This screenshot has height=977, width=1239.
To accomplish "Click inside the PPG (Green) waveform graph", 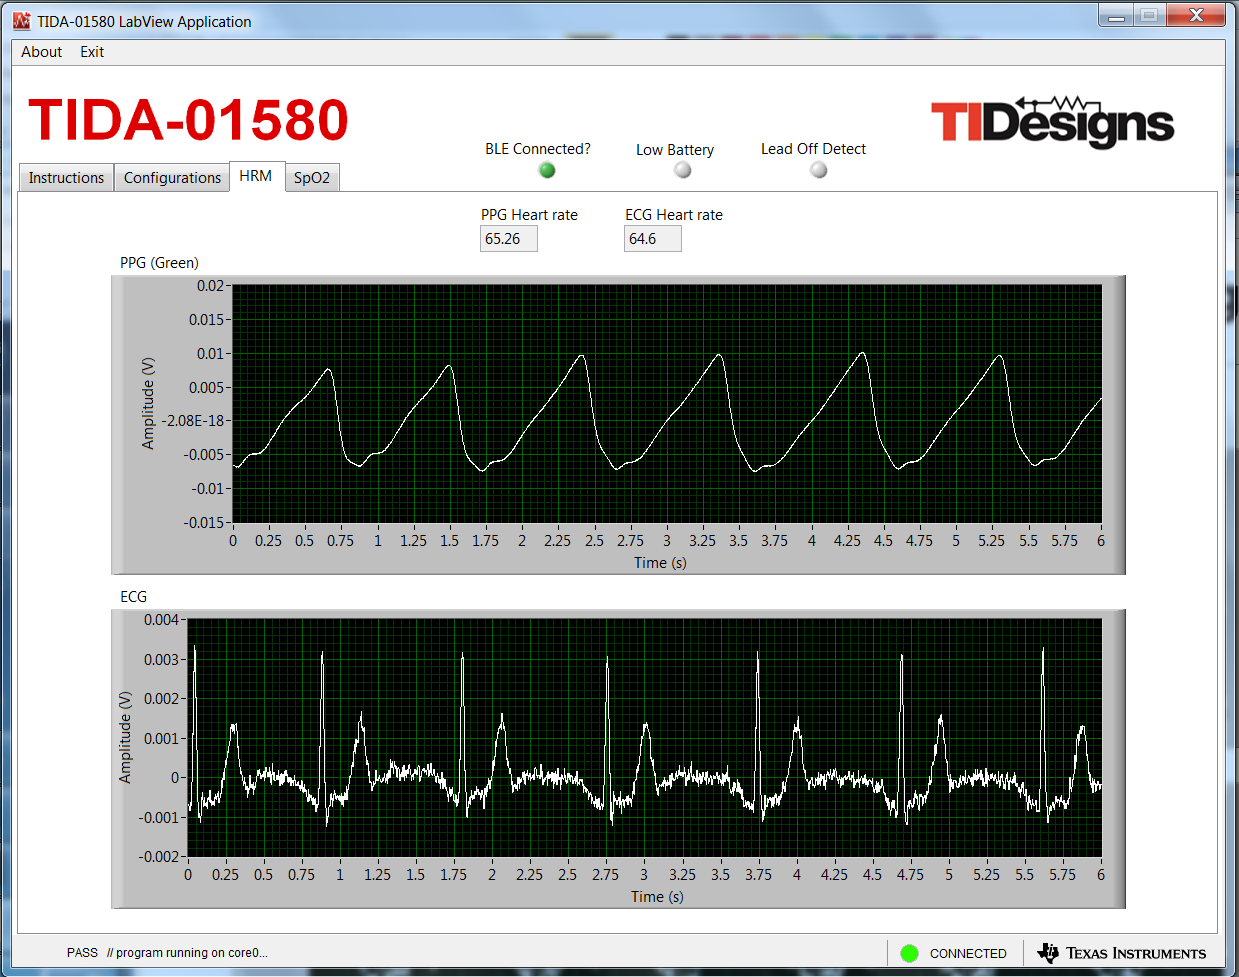I will tap(666, 403).
